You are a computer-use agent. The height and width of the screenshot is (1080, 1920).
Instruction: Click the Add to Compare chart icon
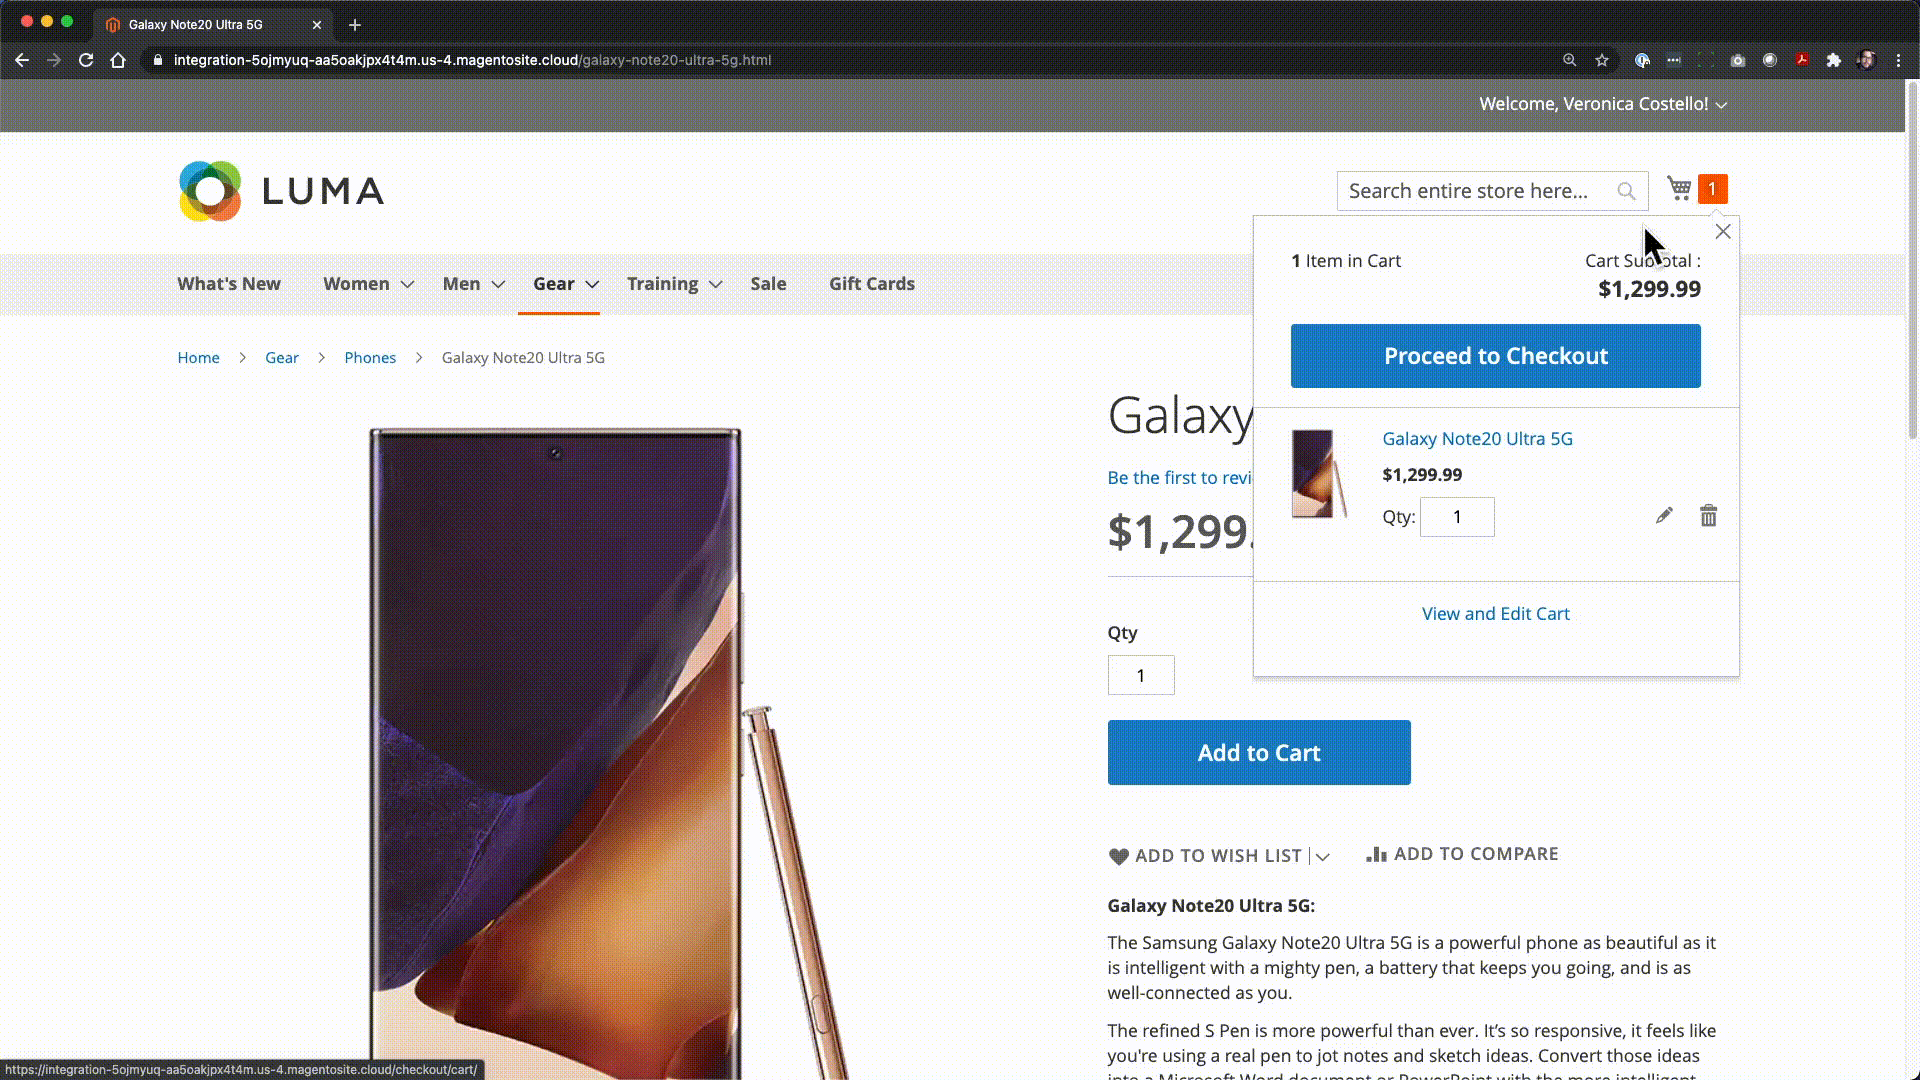[x=1377, y=853]
